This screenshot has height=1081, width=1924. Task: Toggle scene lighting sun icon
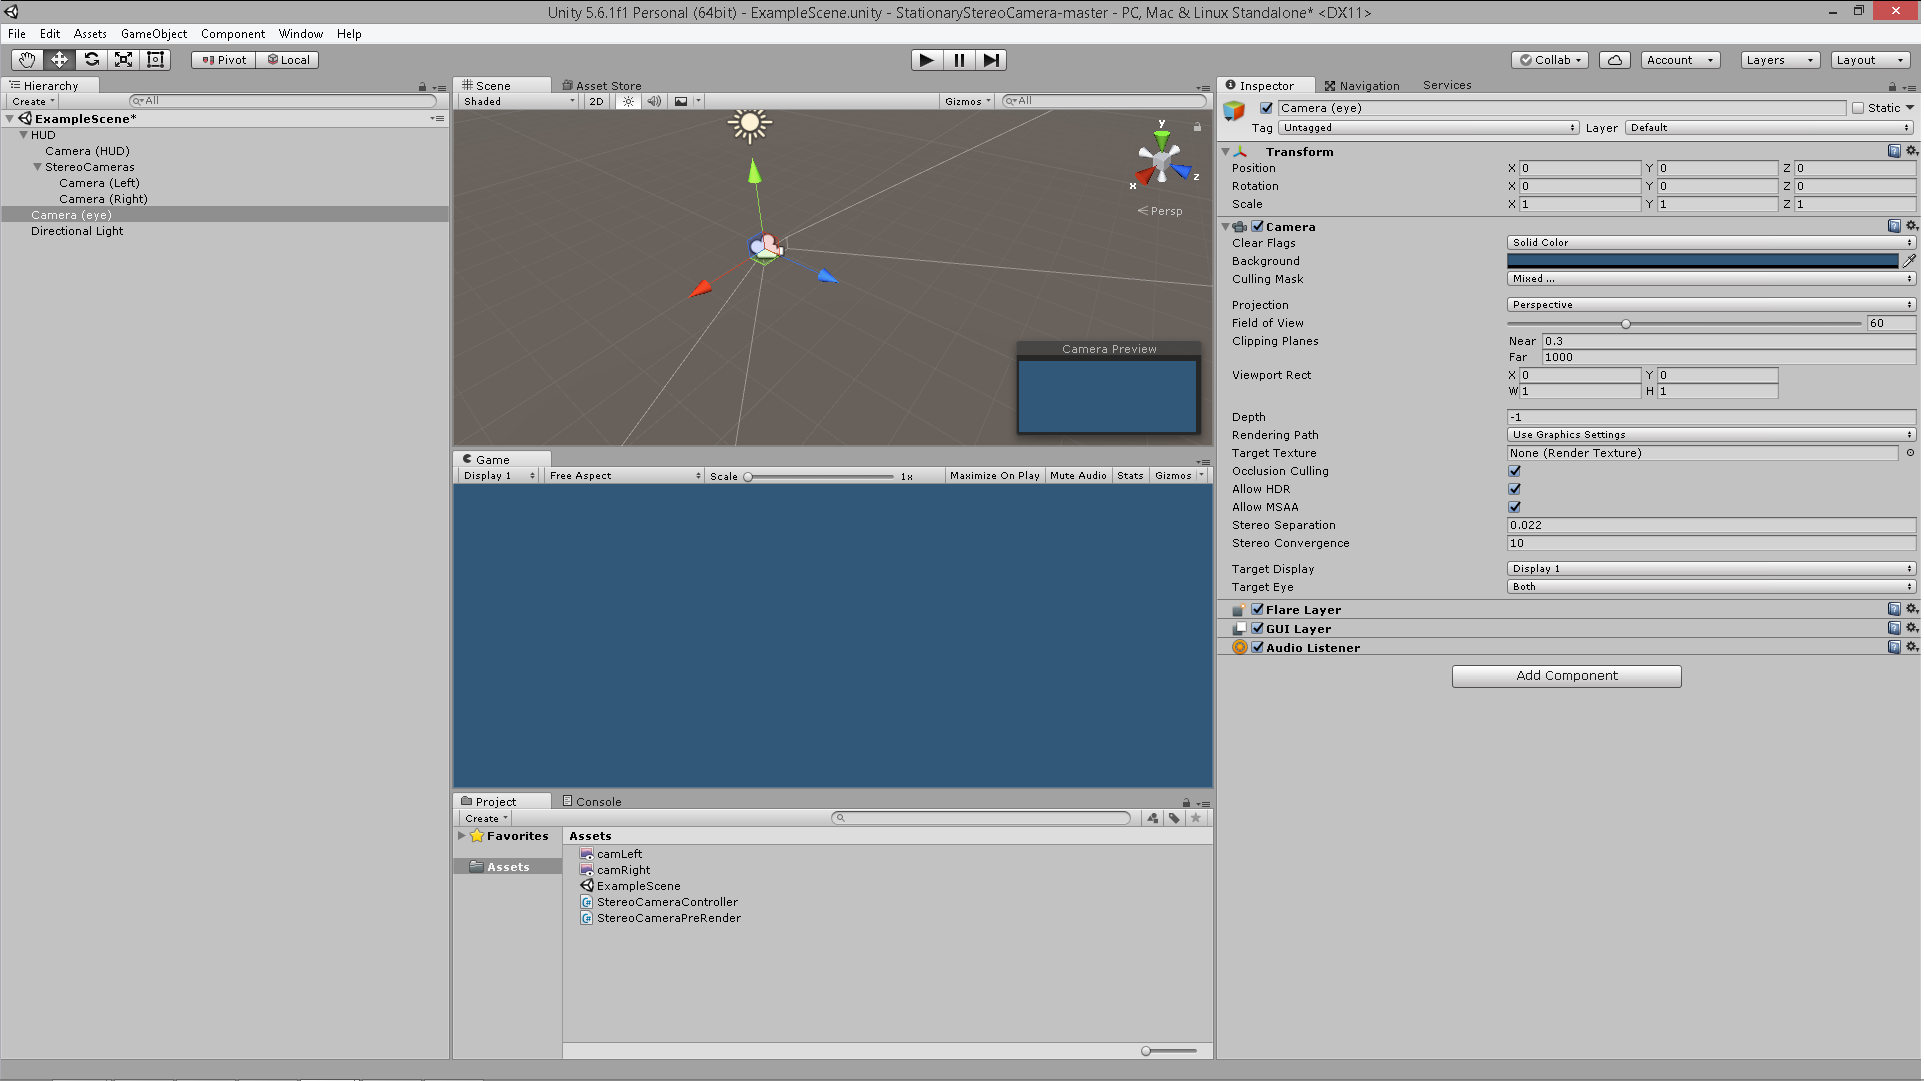pos(628,101)
